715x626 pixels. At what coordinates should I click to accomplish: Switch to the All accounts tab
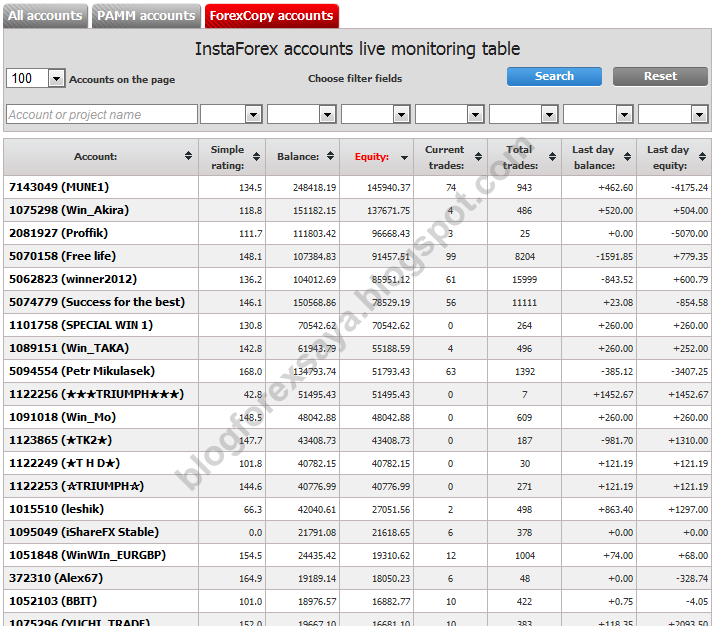pyautogui.click(x=45, y=16)
